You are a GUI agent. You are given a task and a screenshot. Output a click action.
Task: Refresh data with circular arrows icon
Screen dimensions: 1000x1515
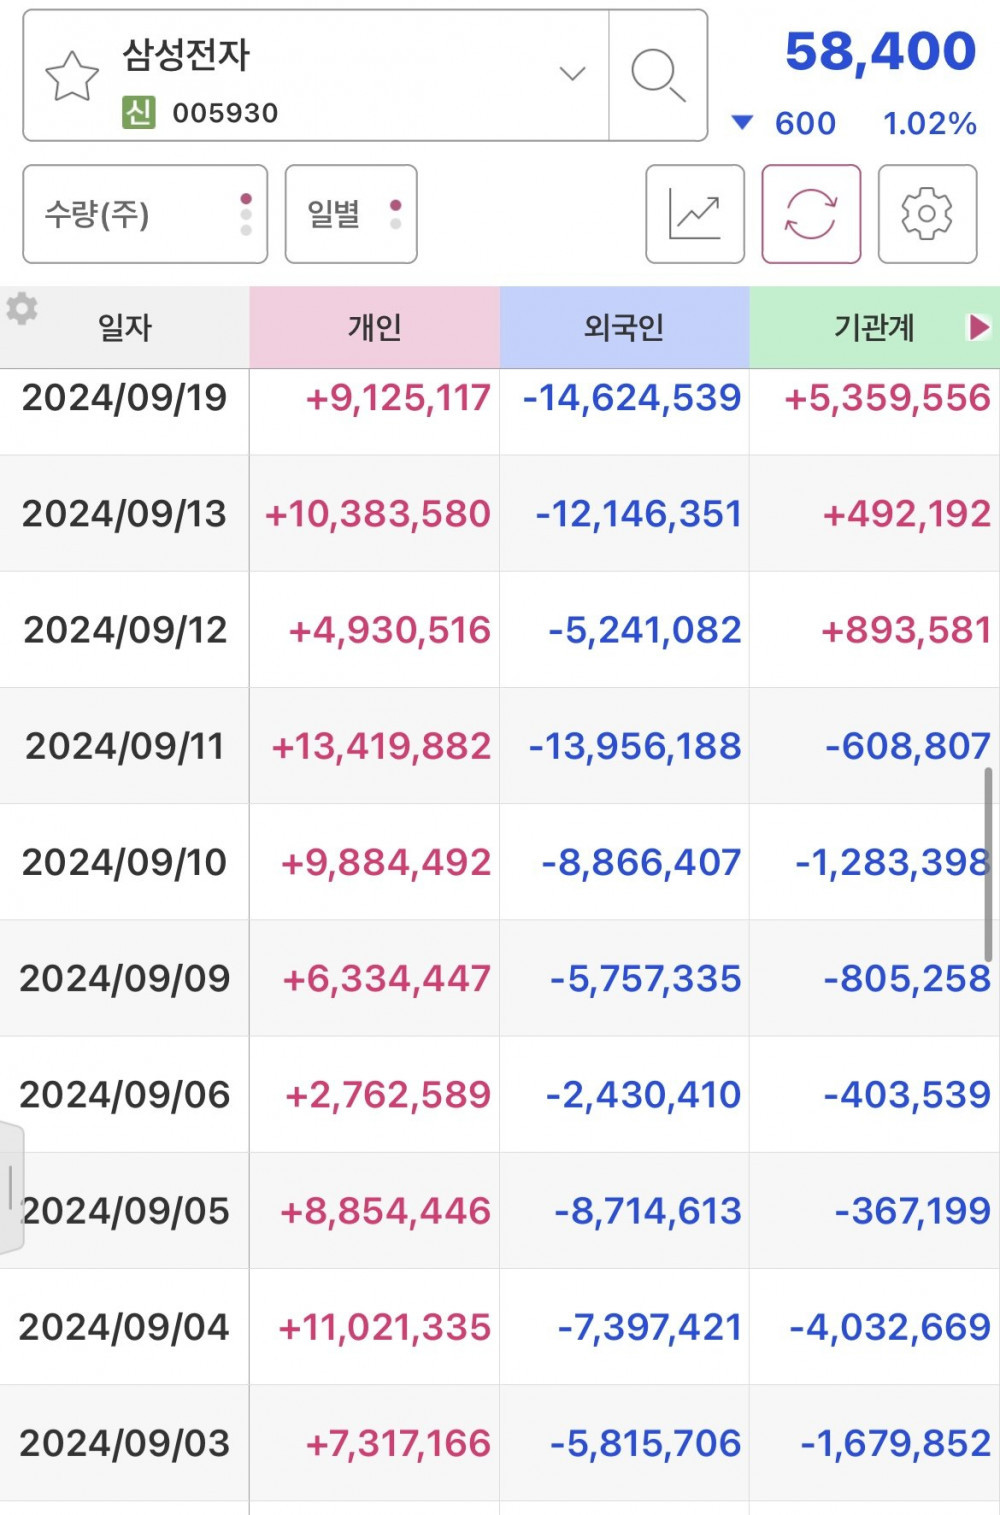pos(811,214)
